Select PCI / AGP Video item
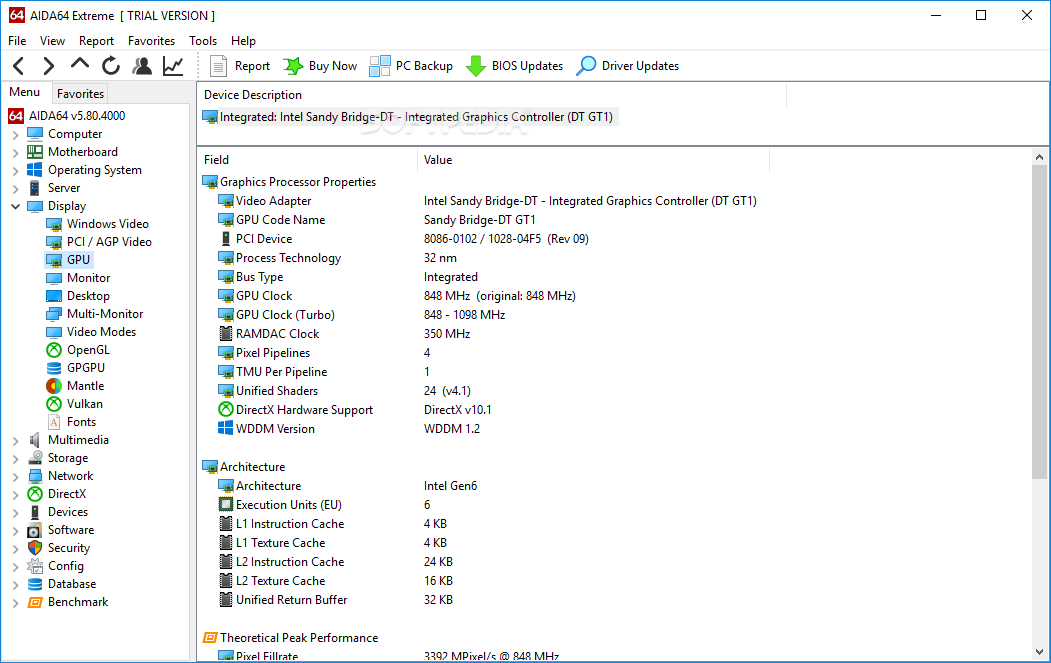 pyautogui.click(x=99, y=242)
